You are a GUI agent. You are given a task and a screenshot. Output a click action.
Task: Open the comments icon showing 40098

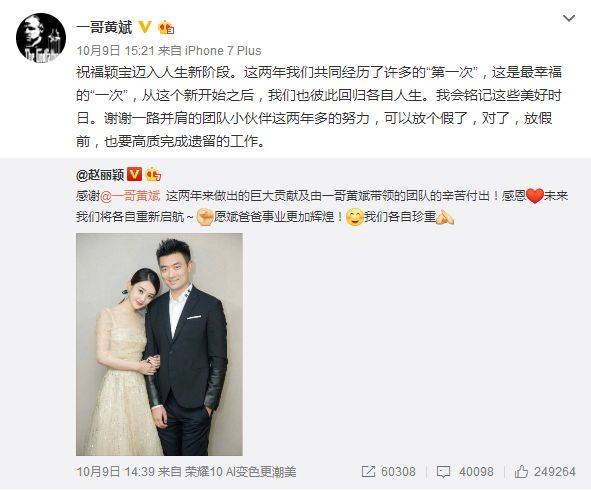(465, 472)
